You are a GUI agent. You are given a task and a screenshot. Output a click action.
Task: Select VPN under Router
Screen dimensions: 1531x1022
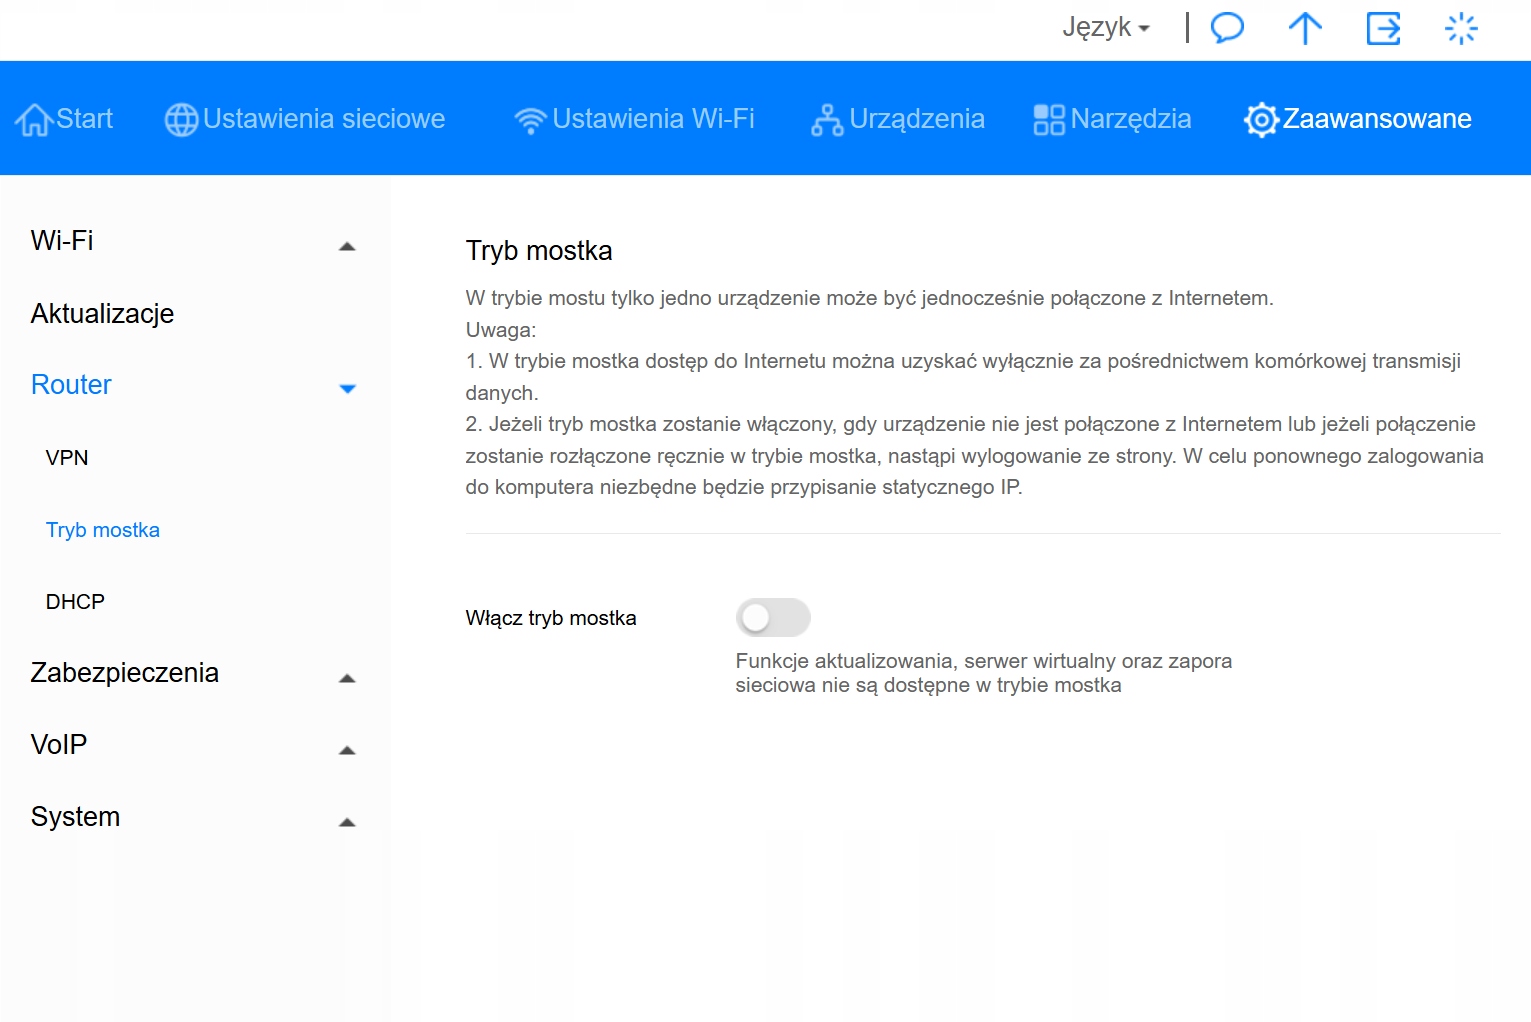click(67, 458)
